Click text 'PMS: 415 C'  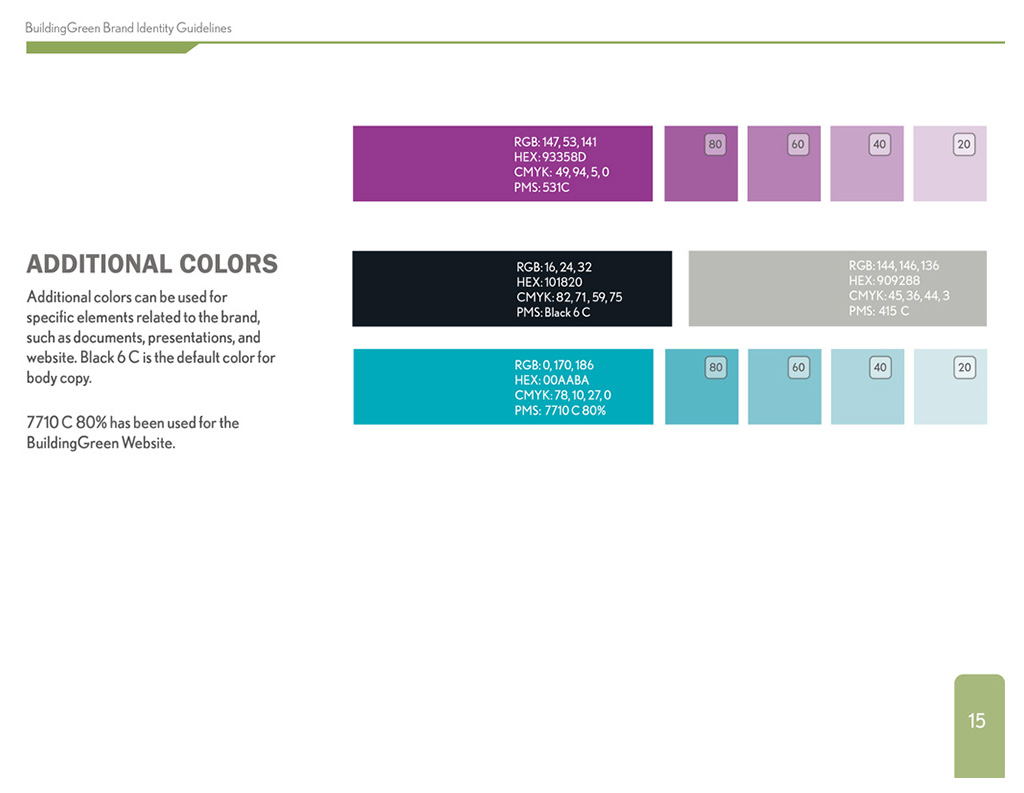pyautogui.click(x=879, y=311)
